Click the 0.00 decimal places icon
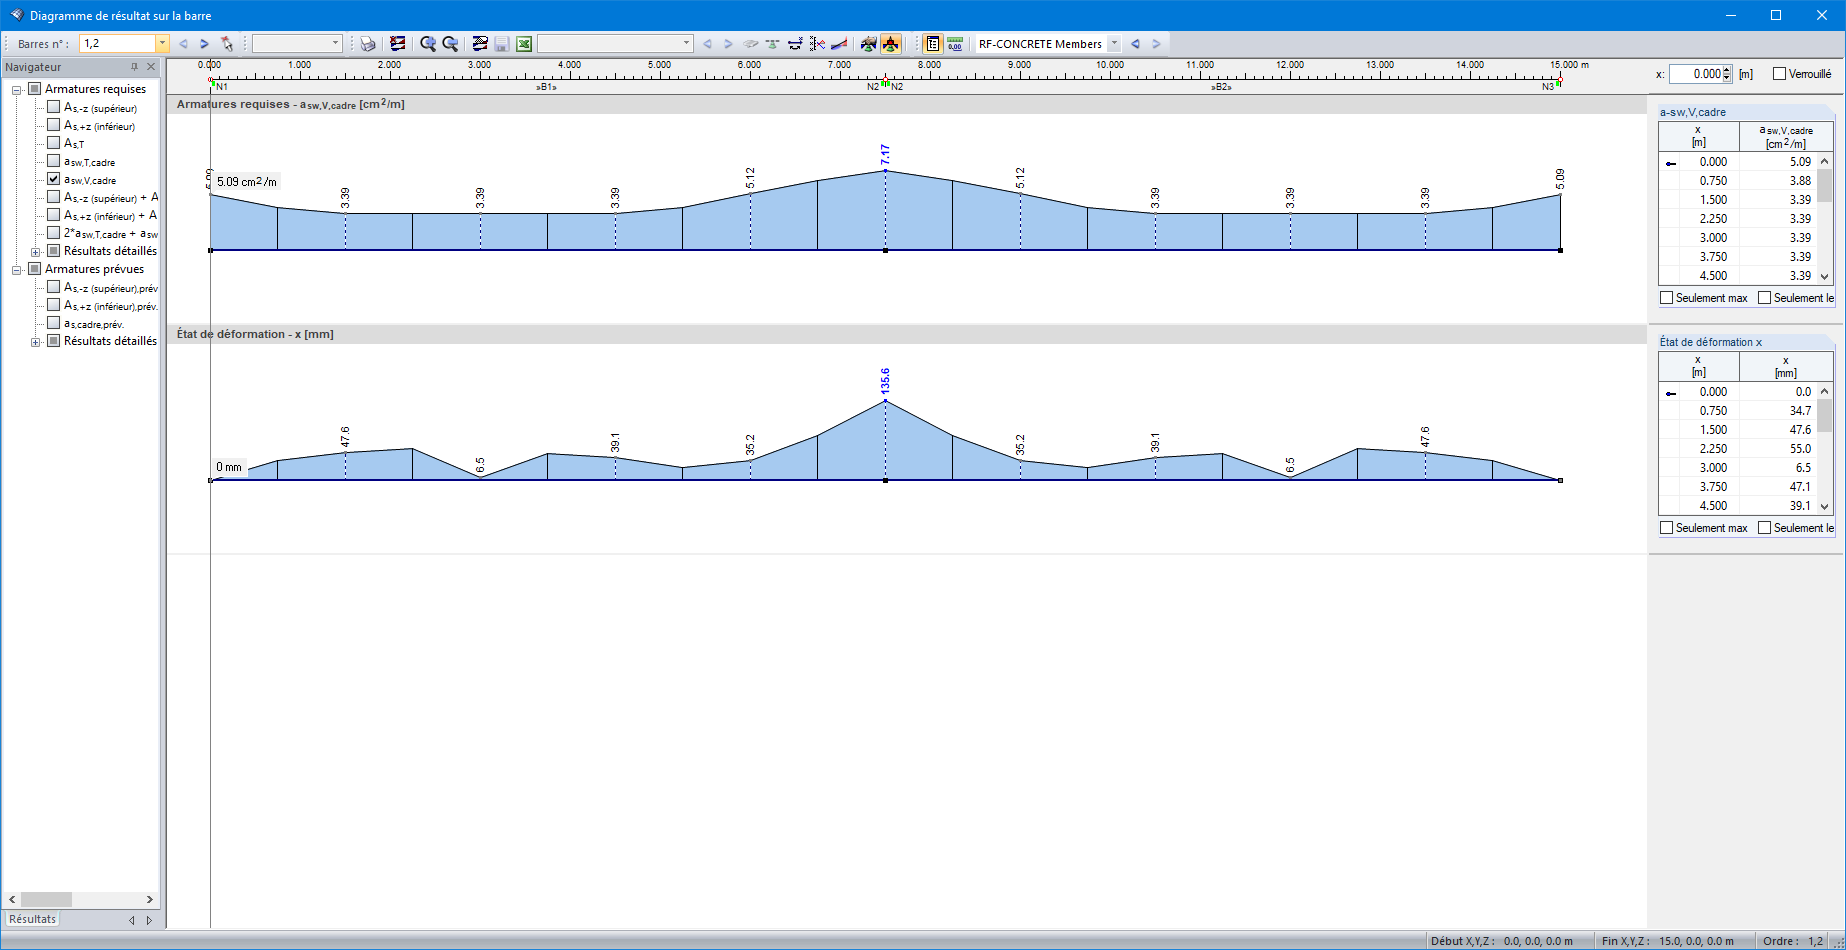 (955, 44)
